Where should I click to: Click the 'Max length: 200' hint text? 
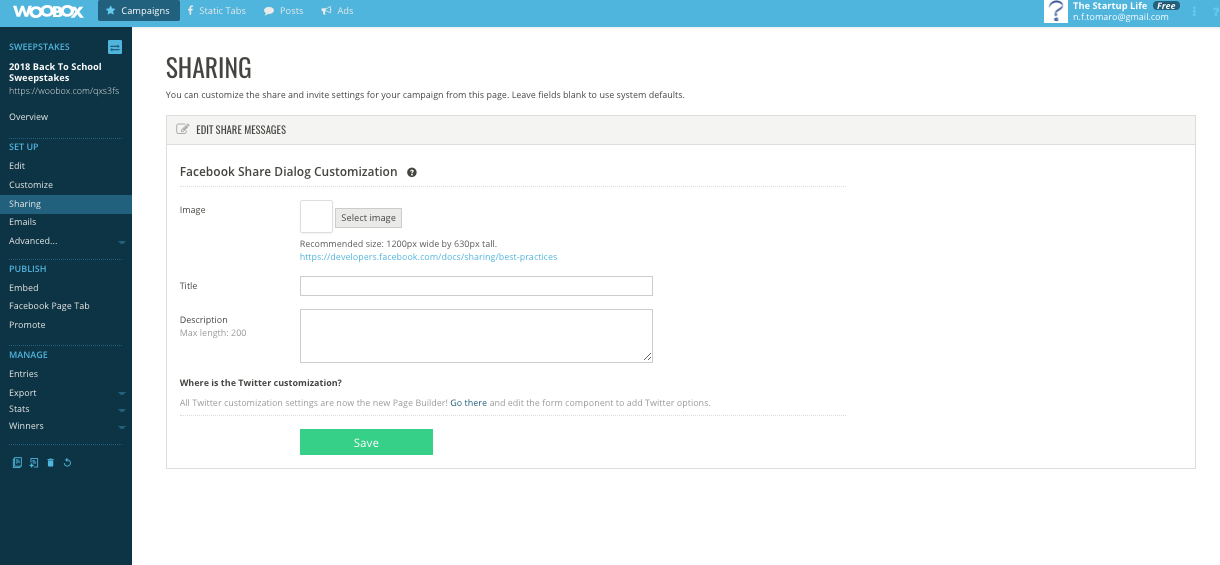click(213, 333)
